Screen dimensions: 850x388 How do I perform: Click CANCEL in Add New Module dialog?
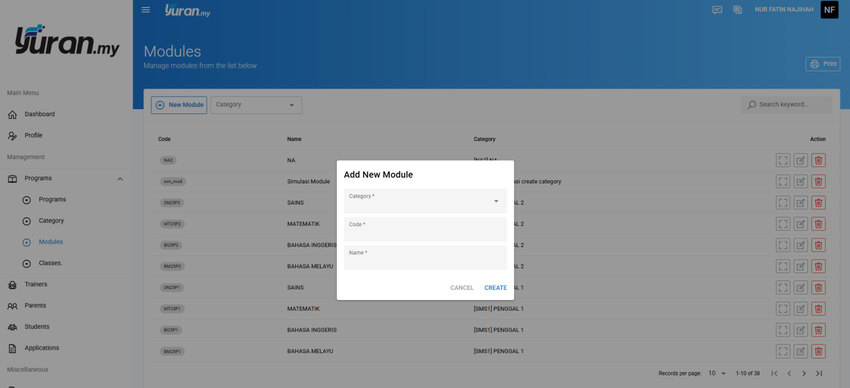point(462,288)
